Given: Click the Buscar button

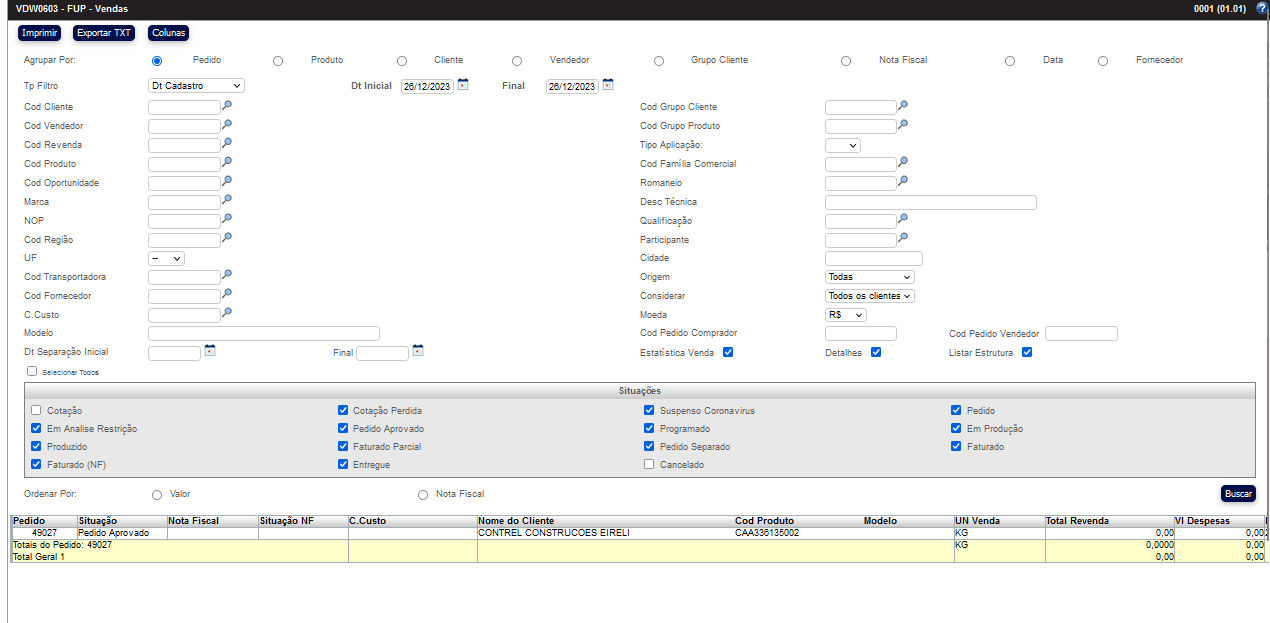Looking at the screenshot, I should (x=1237, y=494).
